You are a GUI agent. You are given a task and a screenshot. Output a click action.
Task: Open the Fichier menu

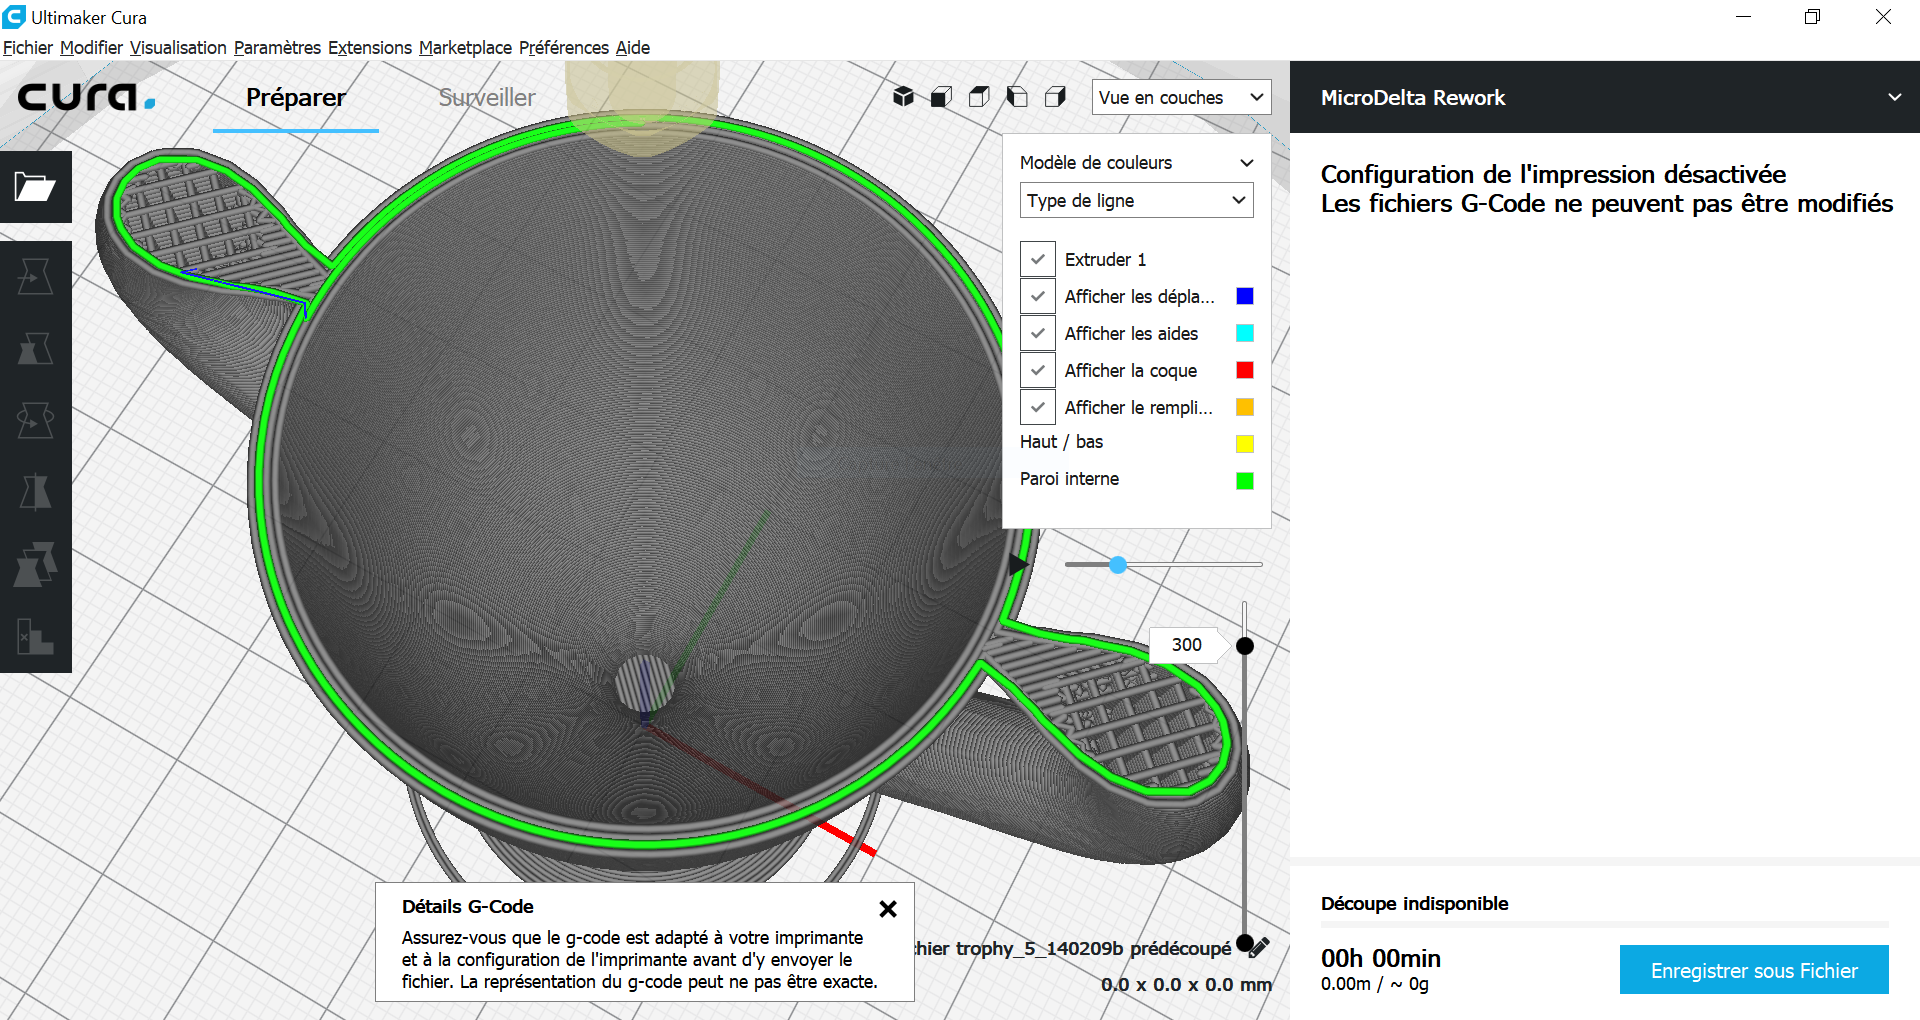[28, 47]
